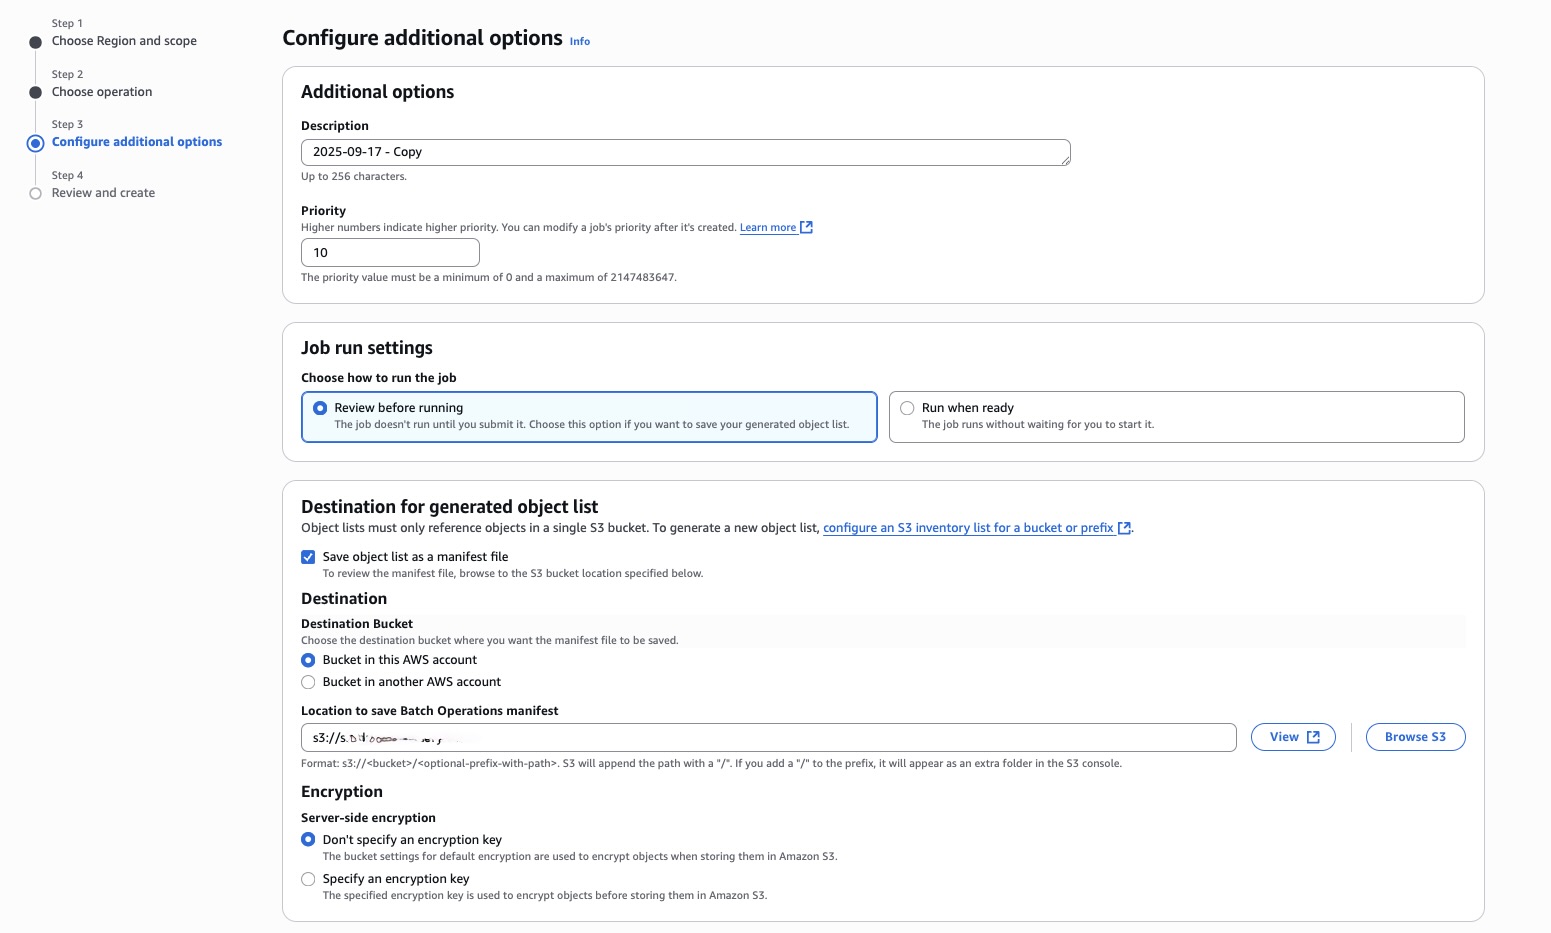The width and height of the screenshot is (1551, 933).
Task: Click the Learn more external link icon
Action: [807, 228]
